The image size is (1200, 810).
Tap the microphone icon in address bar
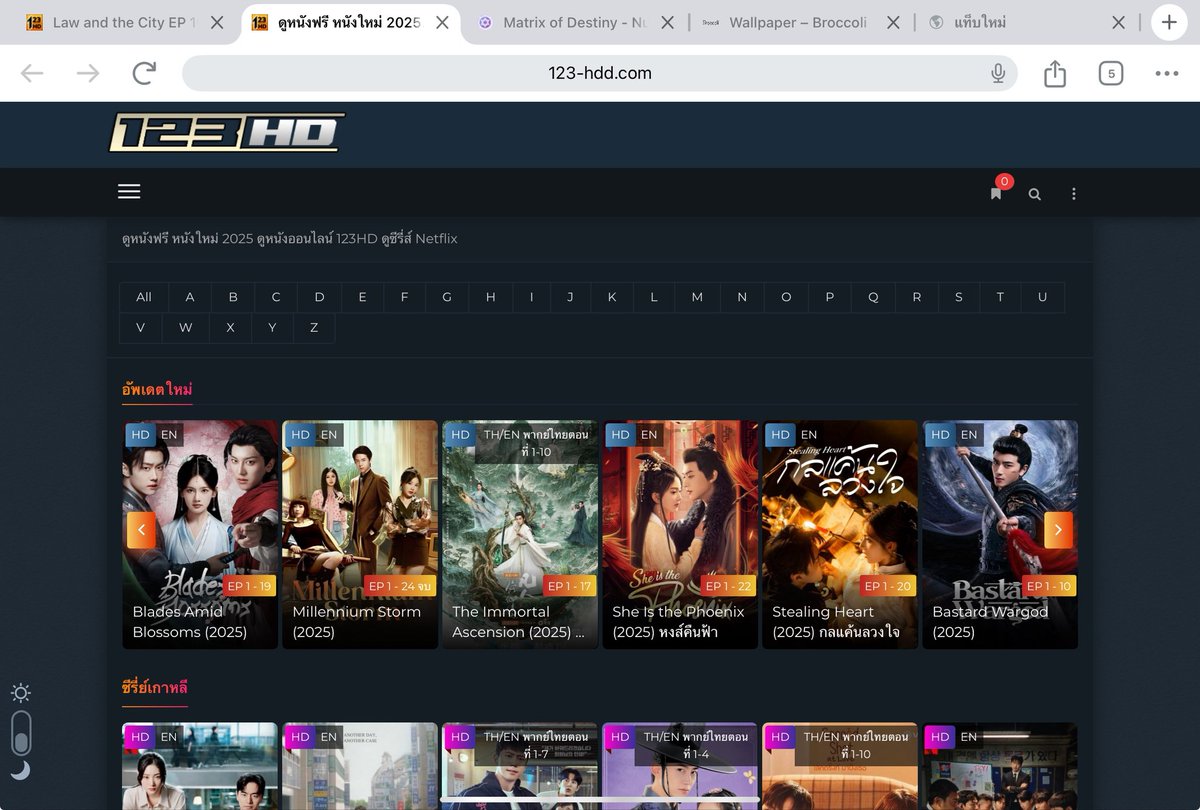coord(997,73)
